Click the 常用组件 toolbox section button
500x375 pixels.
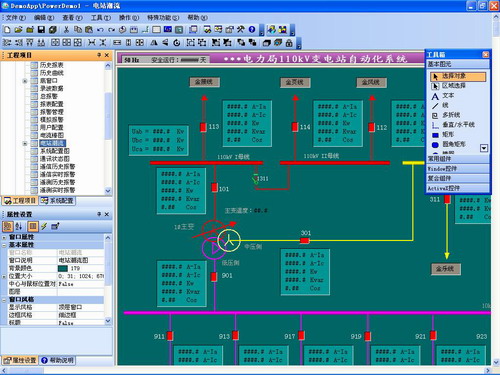pos(458,159)
